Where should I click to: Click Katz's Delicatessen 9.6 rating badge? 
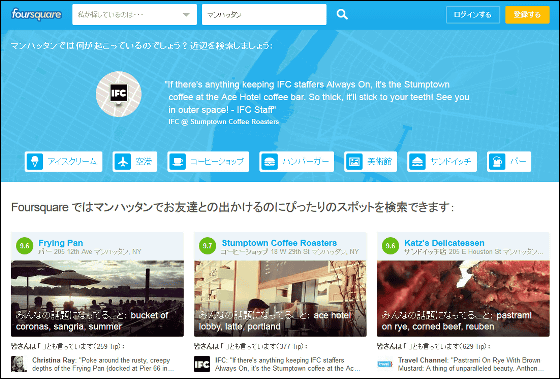coord(390,246)
